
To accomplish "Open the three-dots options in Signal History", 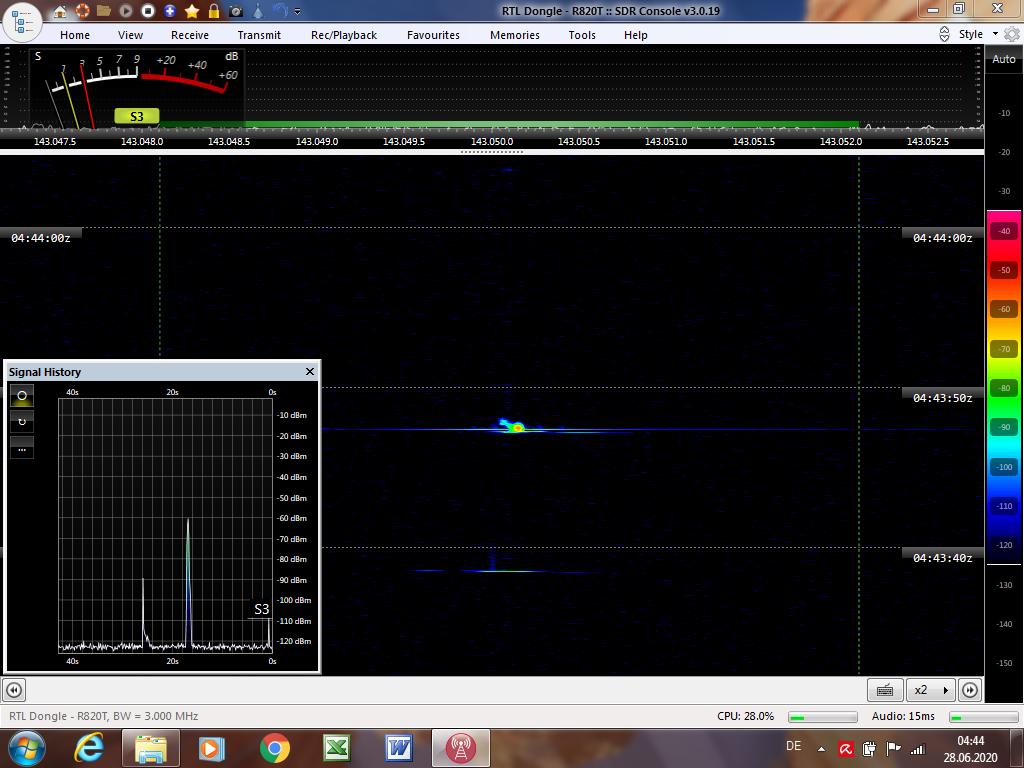I will 22,448.
